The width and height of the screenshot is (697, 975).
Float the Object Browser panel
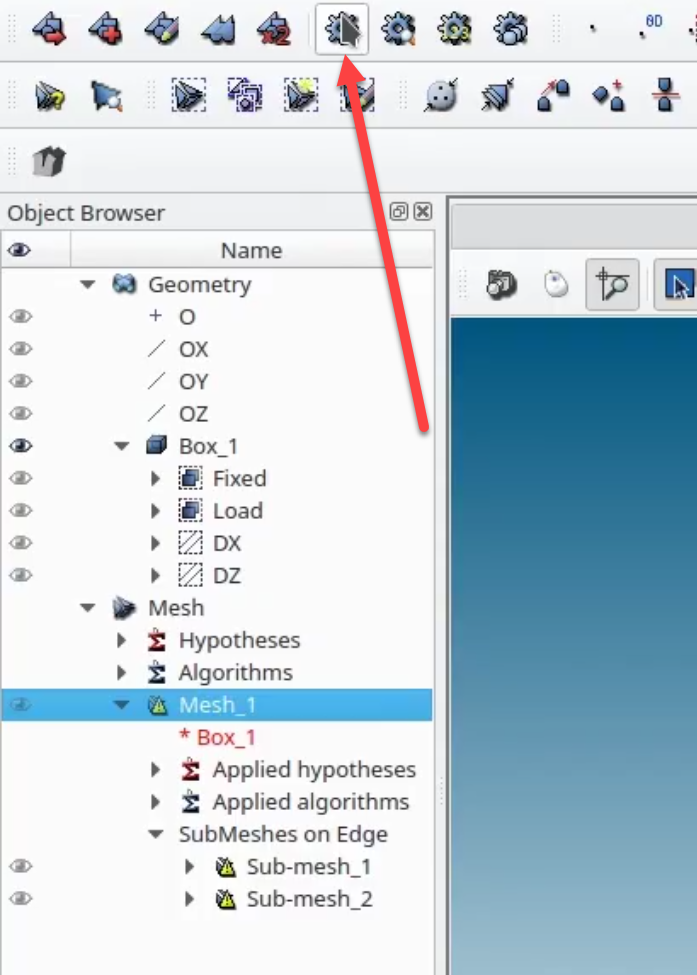click(399, 211)
